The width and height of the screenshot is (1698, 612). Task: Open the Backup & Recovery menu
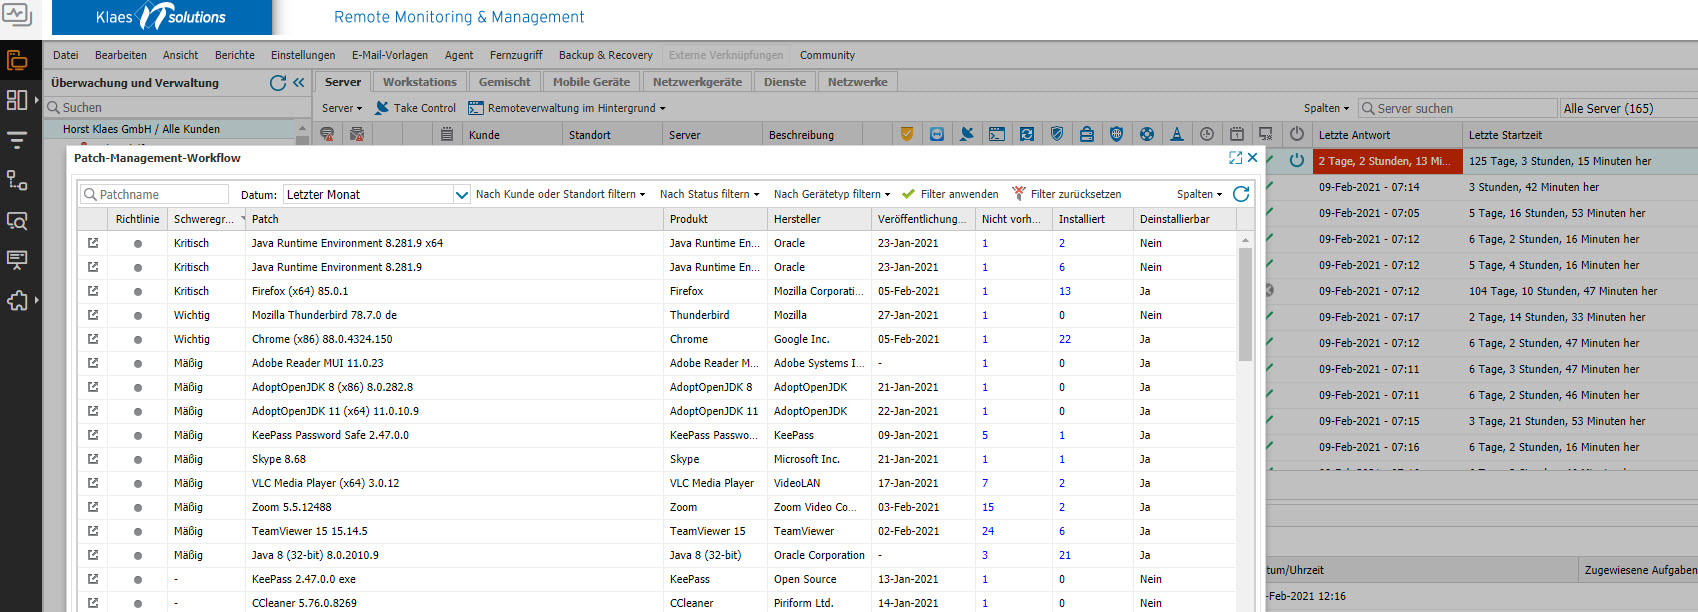point(605,55)
